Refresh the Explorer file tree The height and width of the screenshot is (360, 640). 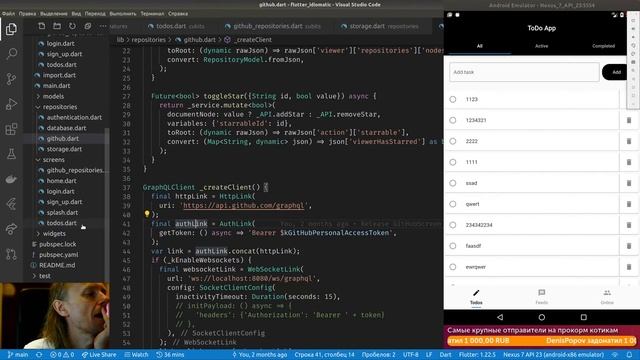pyautogui.click(x=72, y=26)
